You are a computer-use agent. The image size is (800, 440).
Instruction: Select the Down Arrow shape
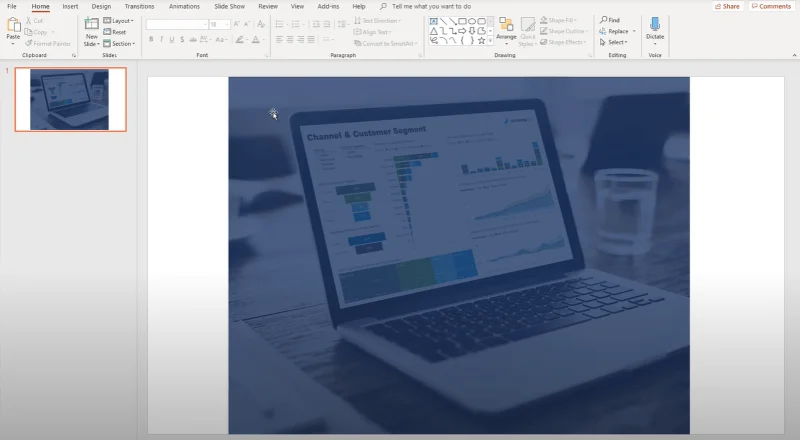(x=472, y=31)
